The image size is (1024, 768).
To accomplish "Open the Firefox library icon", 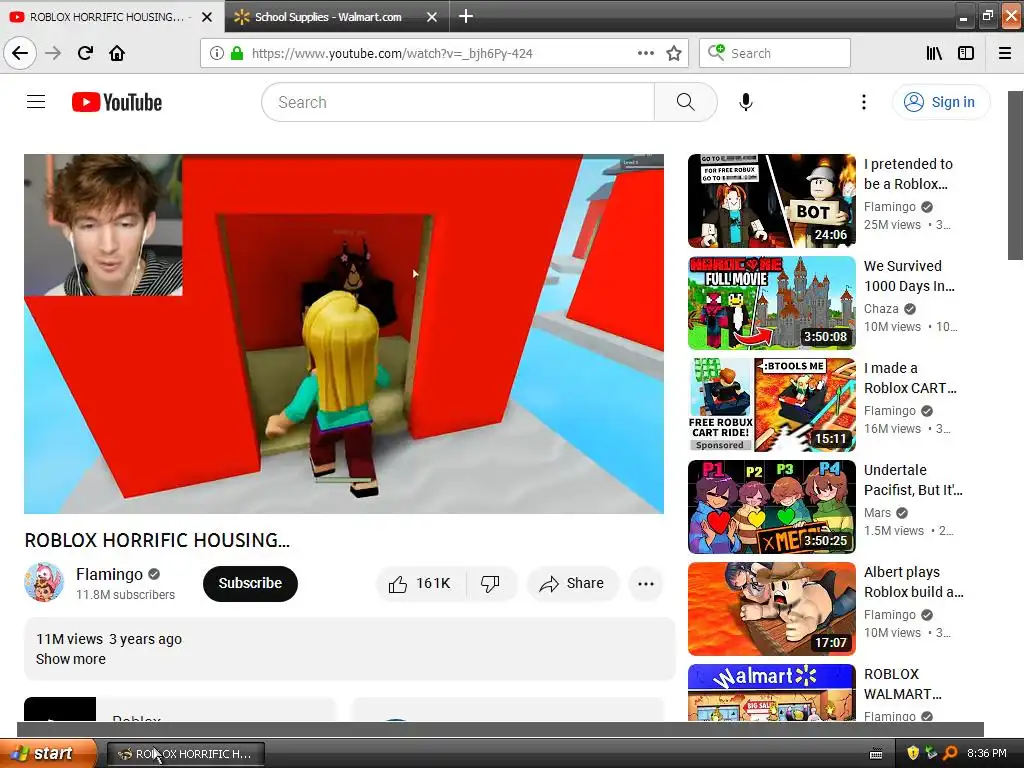I will coord(934,53).
